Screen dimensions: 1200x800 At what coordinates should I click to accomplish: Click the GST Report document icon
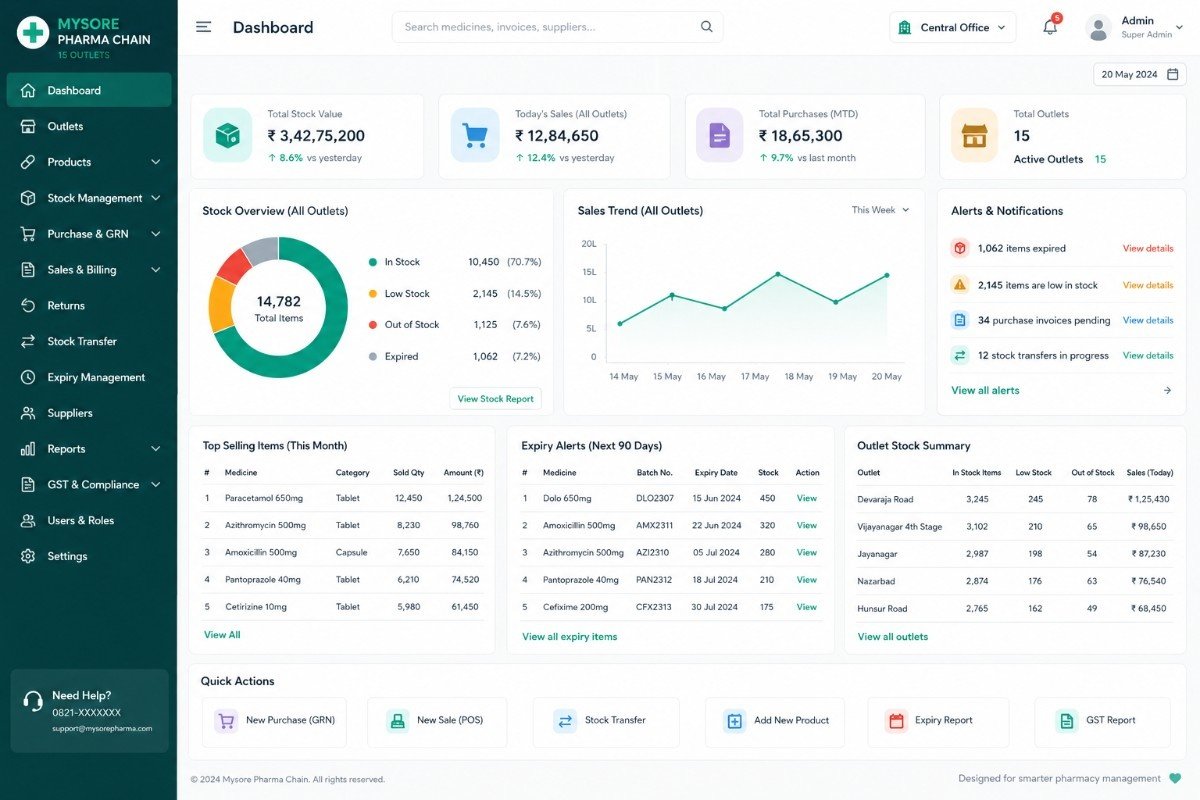pyautogui.click(x=1067, y=720)
